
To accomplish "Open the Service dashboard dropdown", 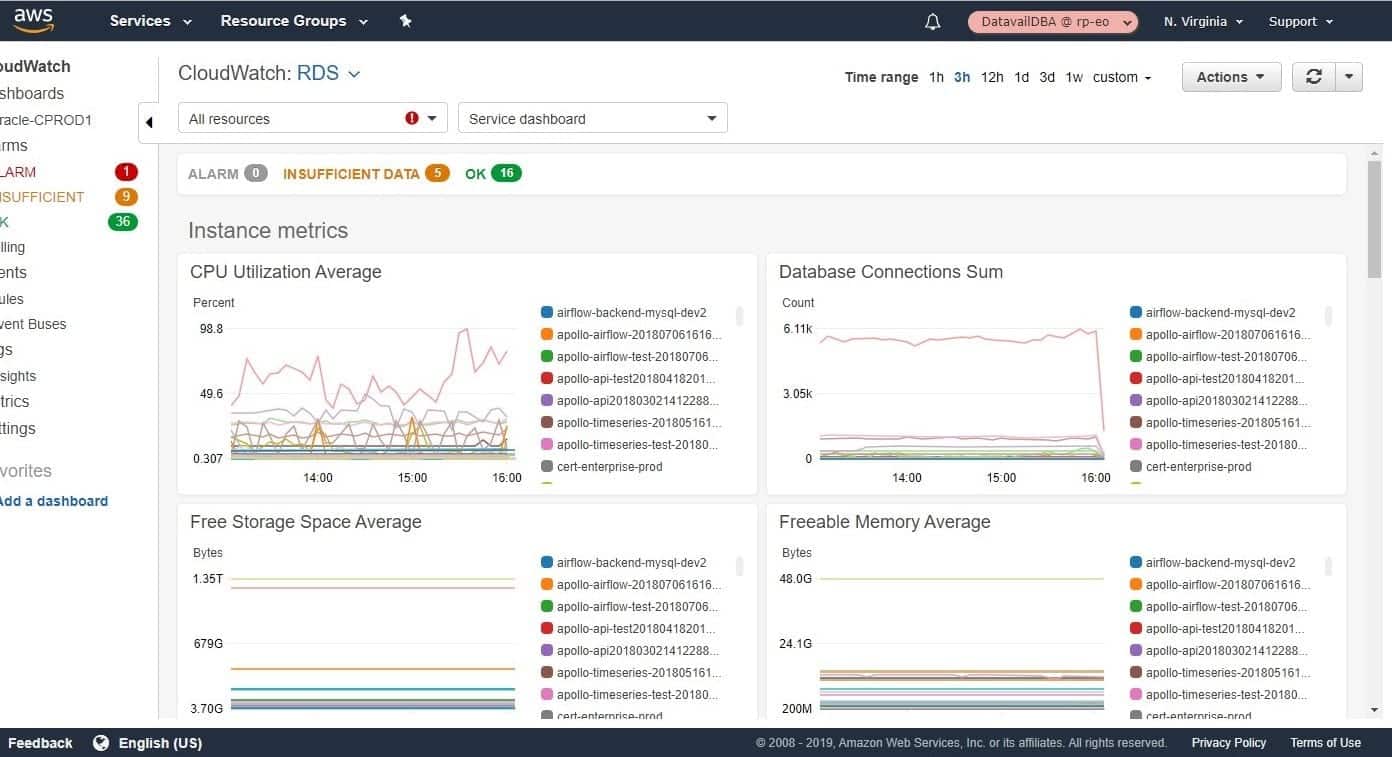I will (x=592, y=118).
